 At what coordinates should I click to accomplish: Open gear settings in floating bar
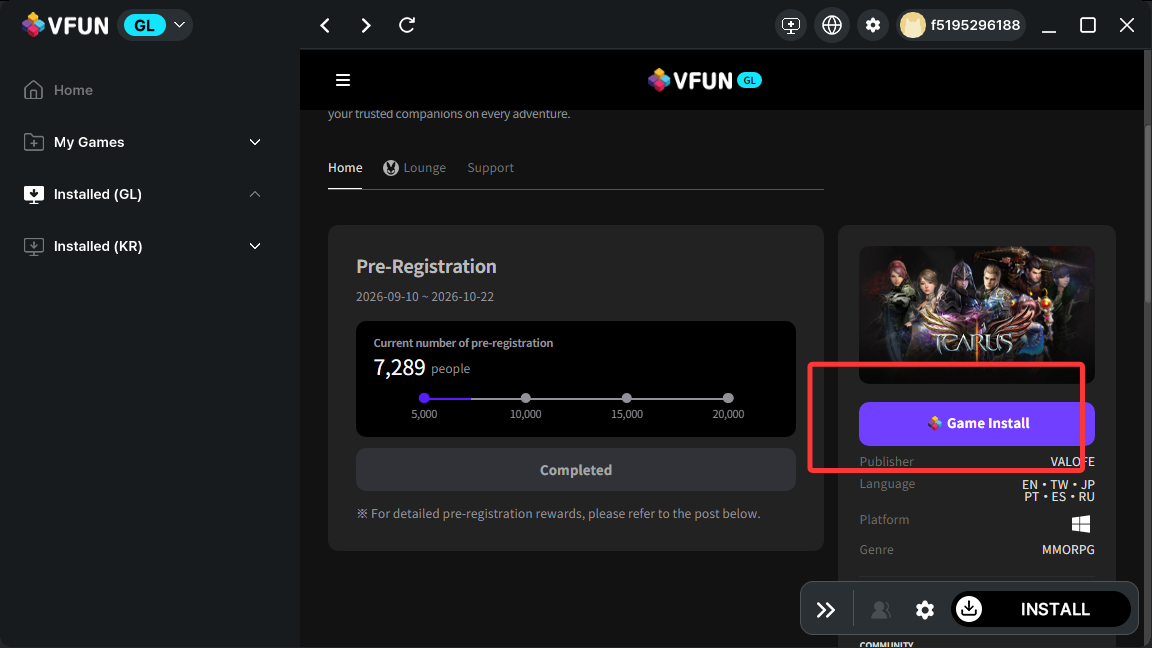[925, 610]
